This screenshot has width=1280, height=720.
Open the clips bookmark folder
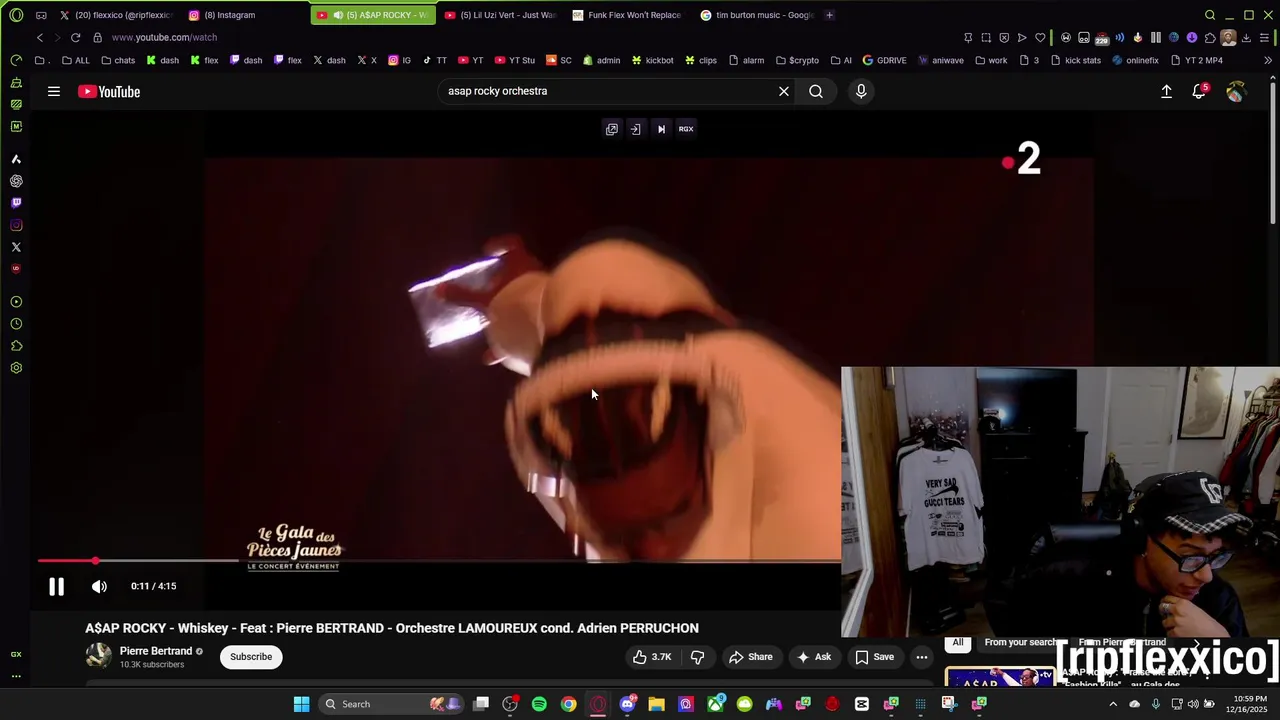point(700,60)
